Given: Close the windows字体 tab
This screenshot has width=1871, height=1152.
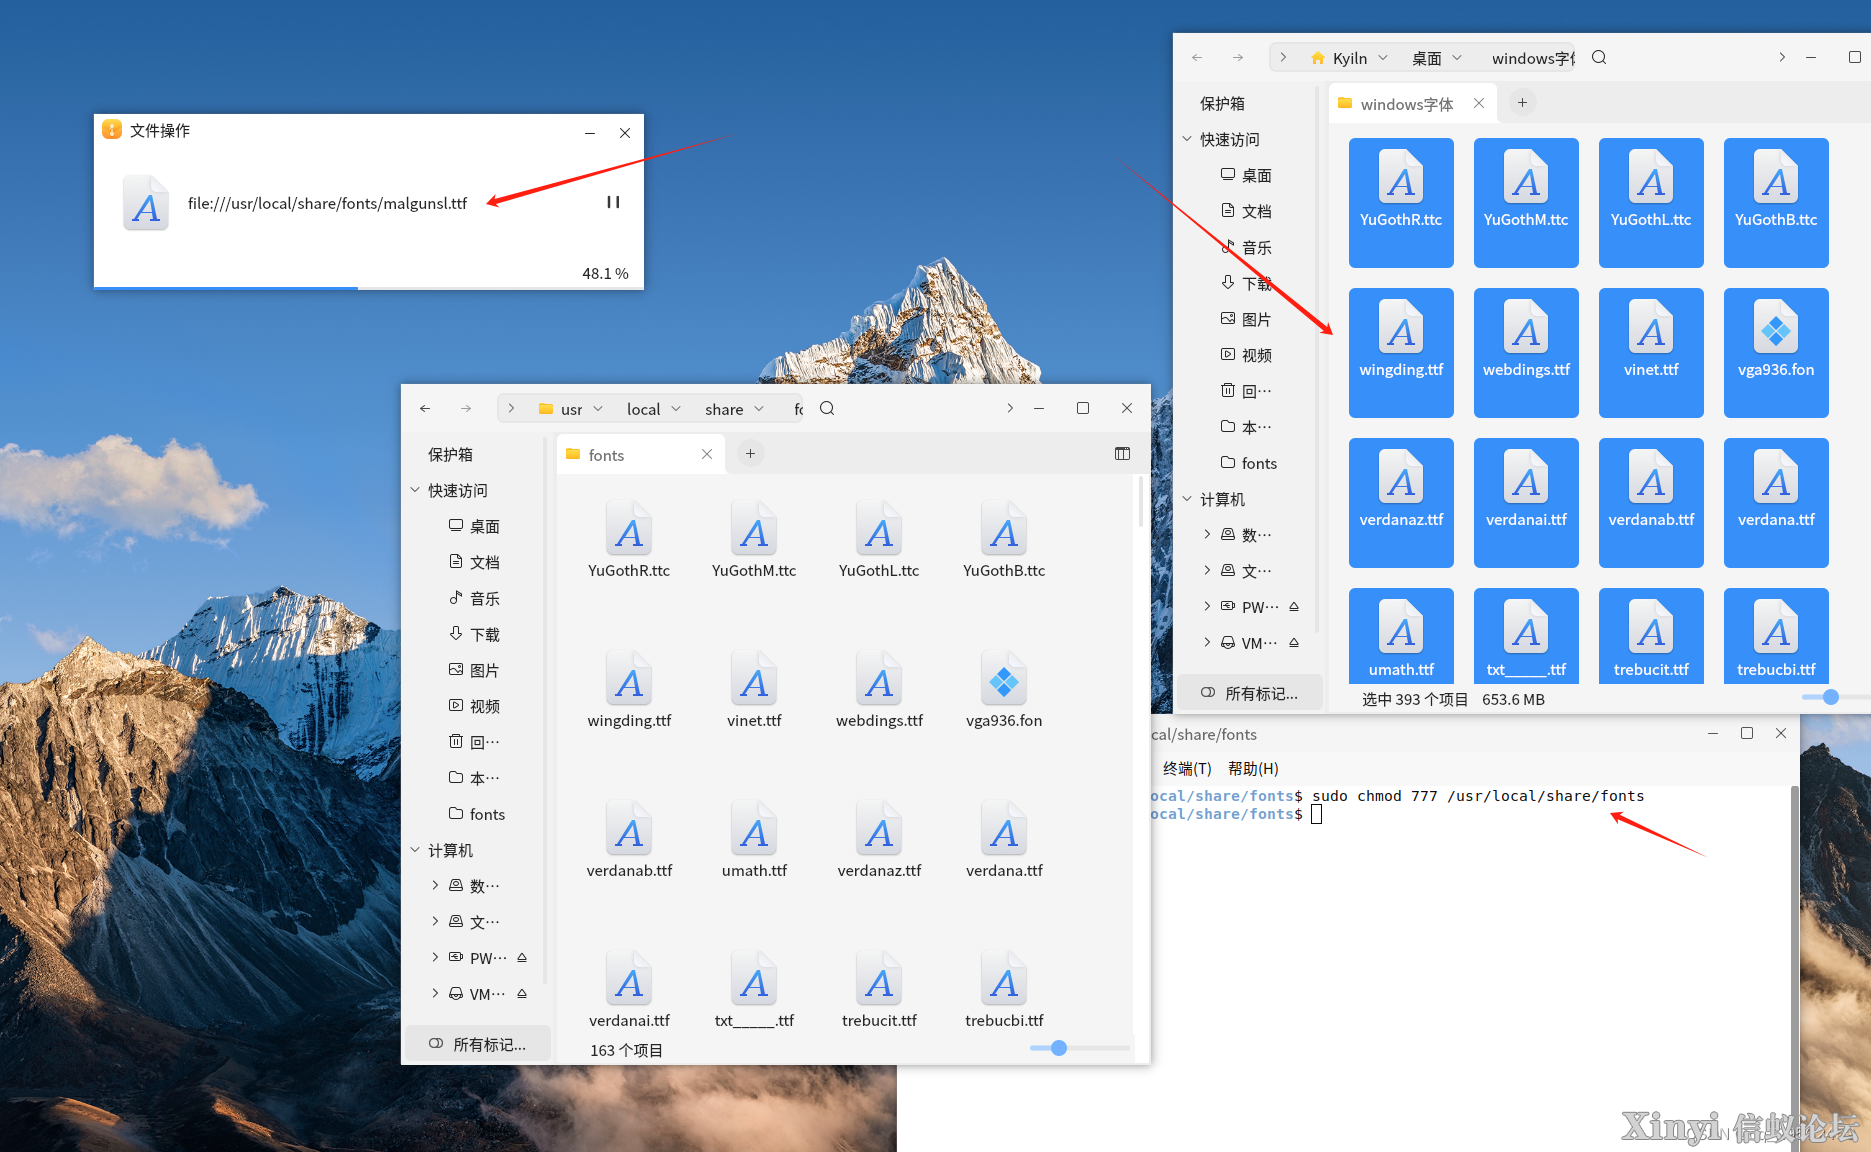Looking at the screenshot, I should 1479,103.
